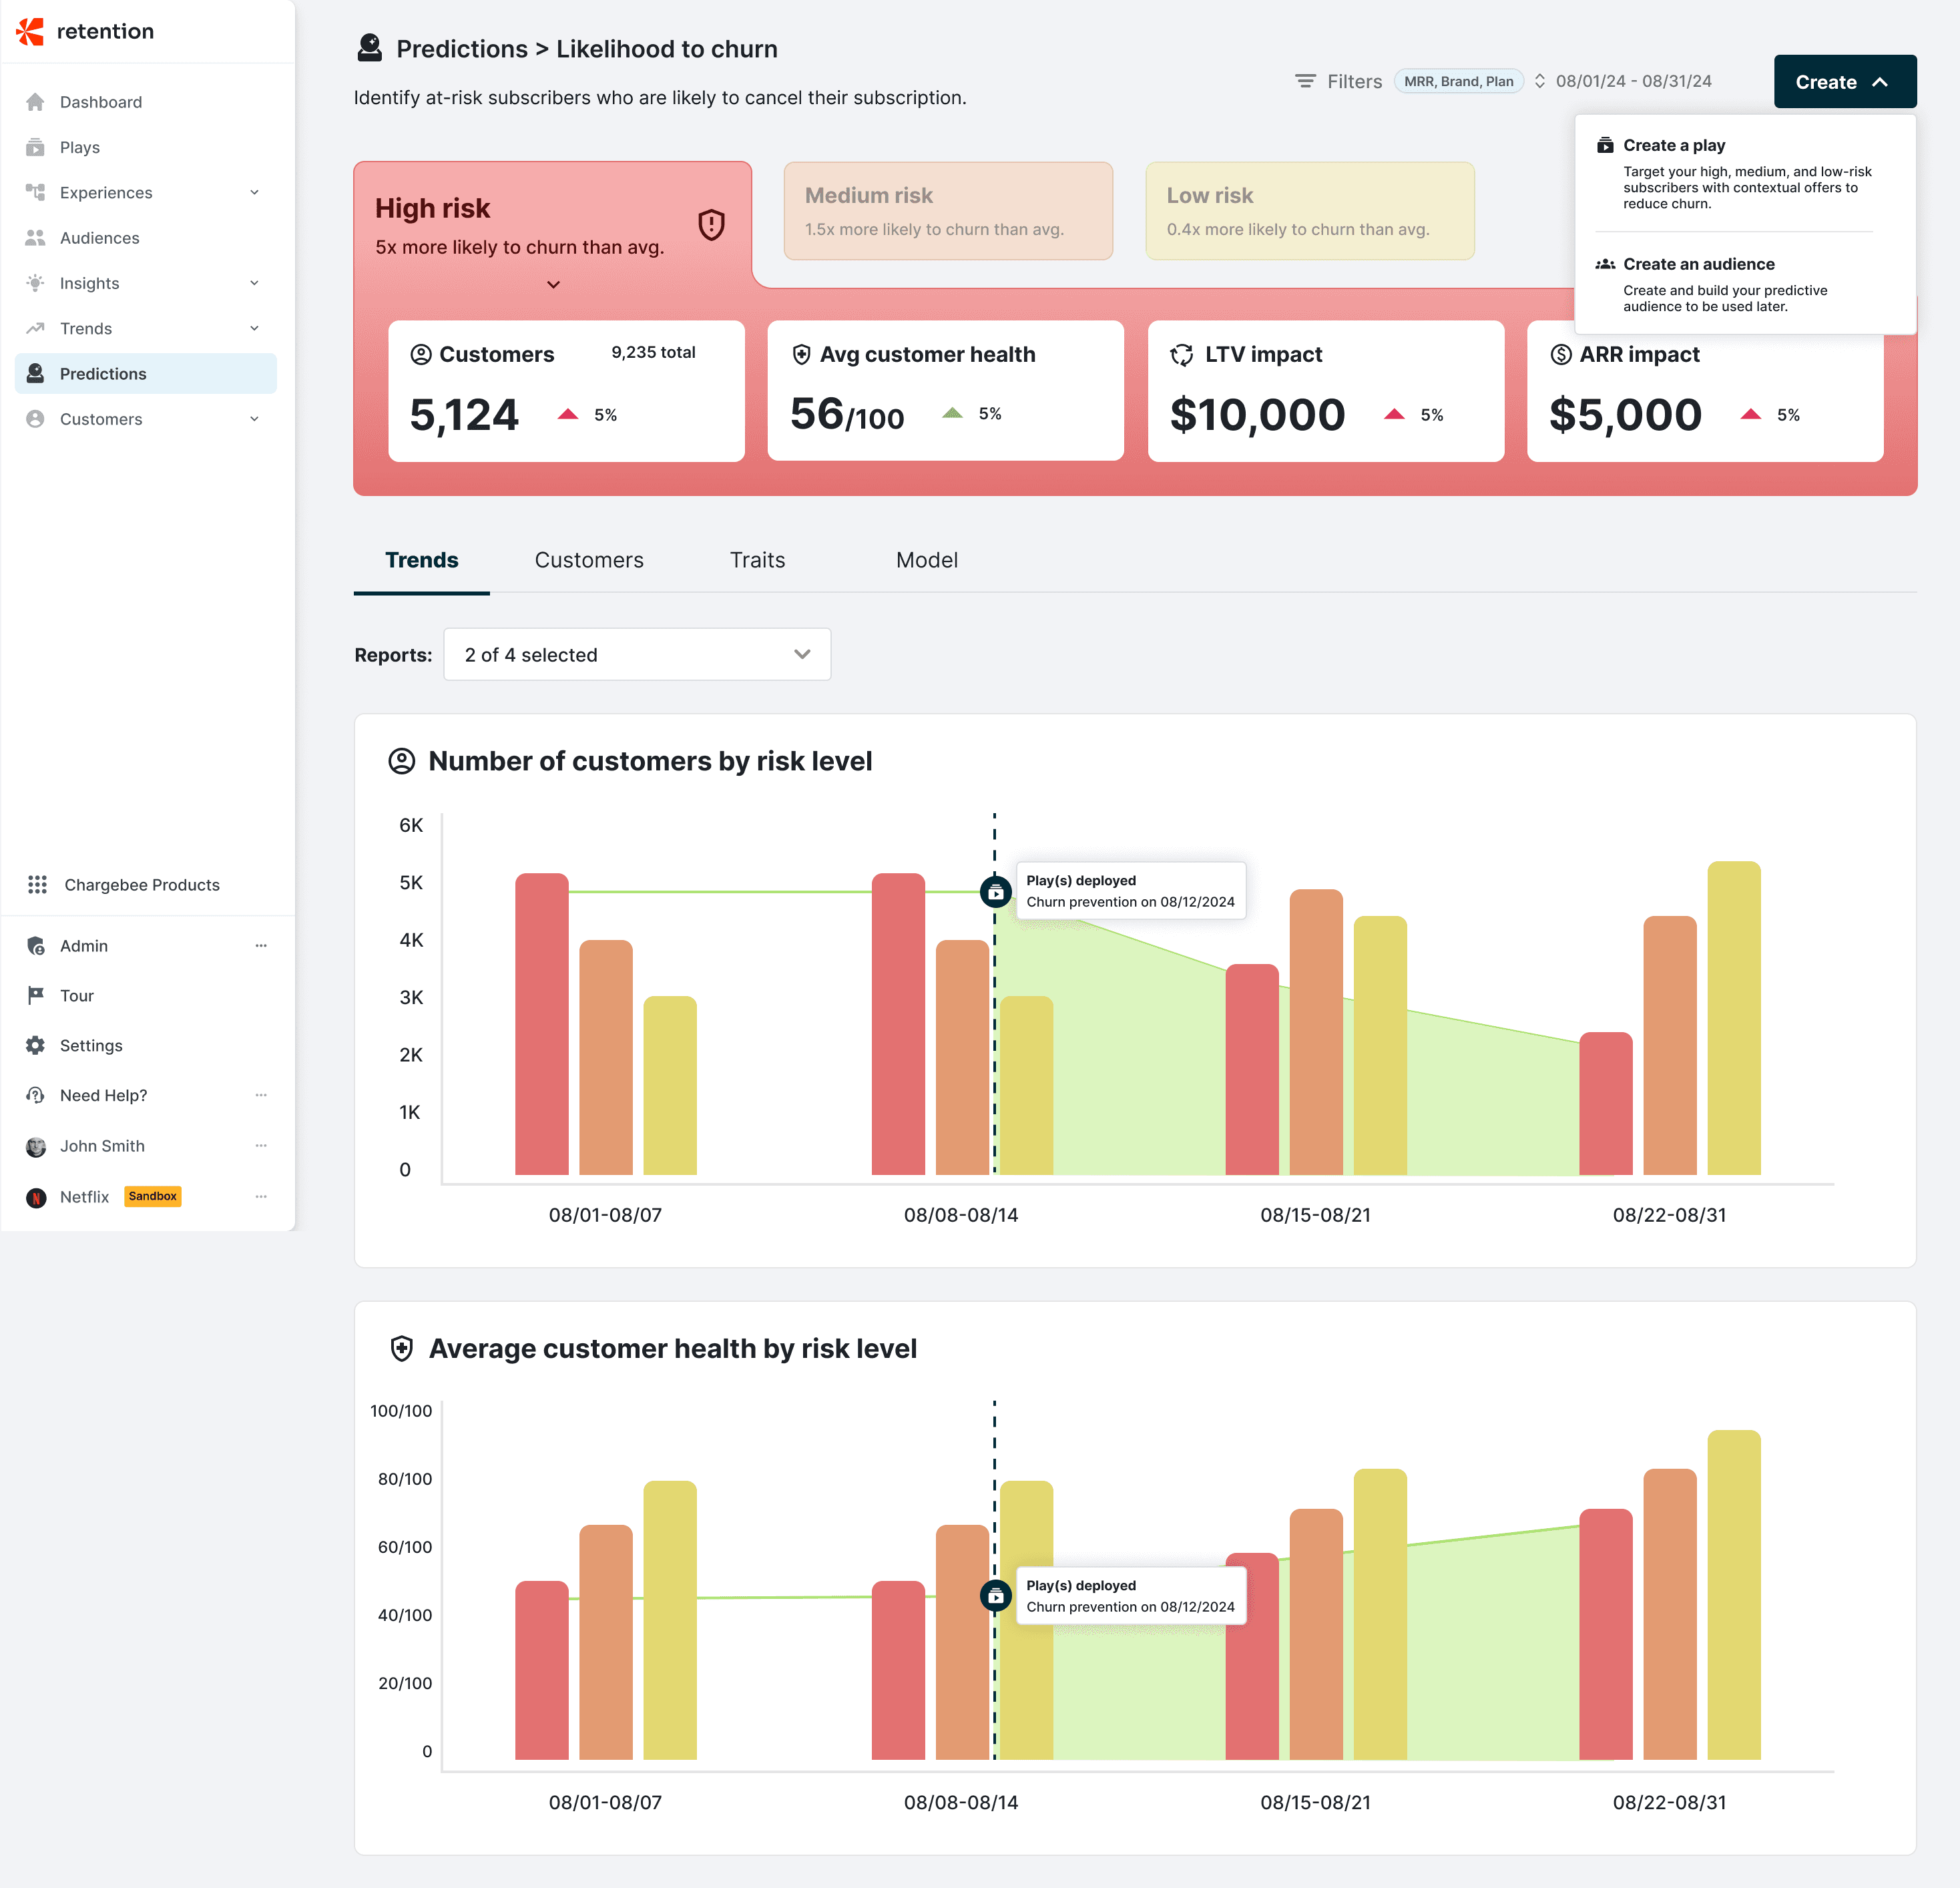Click the Filters icon
The height and width of the screenshot is (1888, 1960).
1305,81
